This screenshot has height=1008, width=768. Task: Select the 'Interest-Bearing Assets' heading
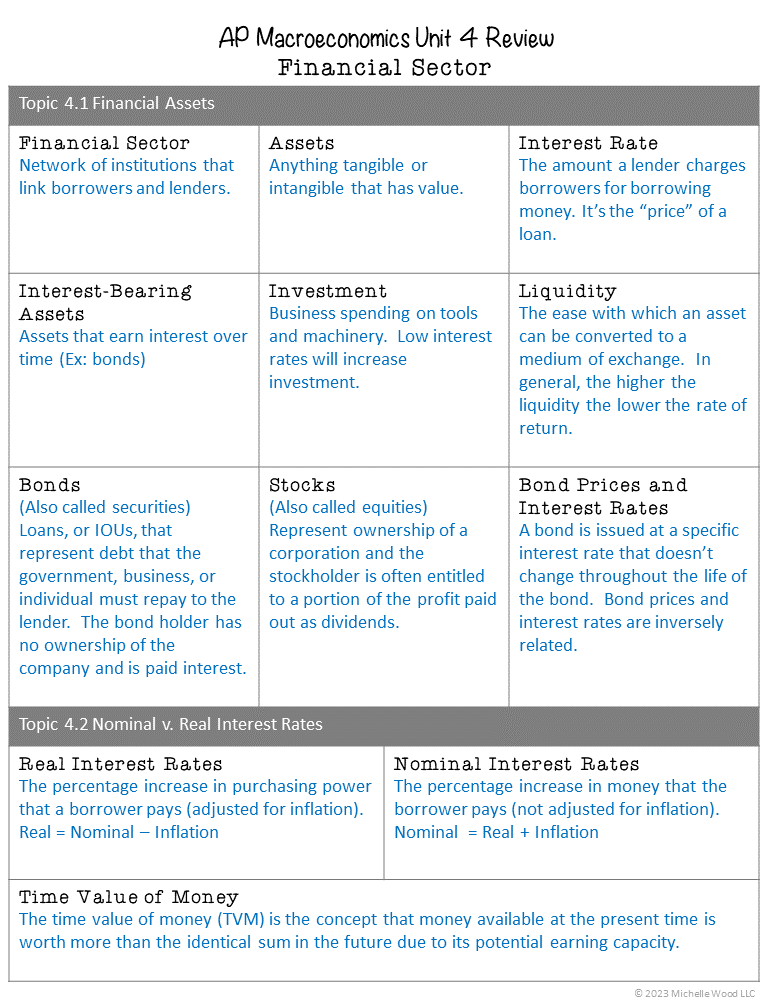pyautogui.click(x=105, y=302)
